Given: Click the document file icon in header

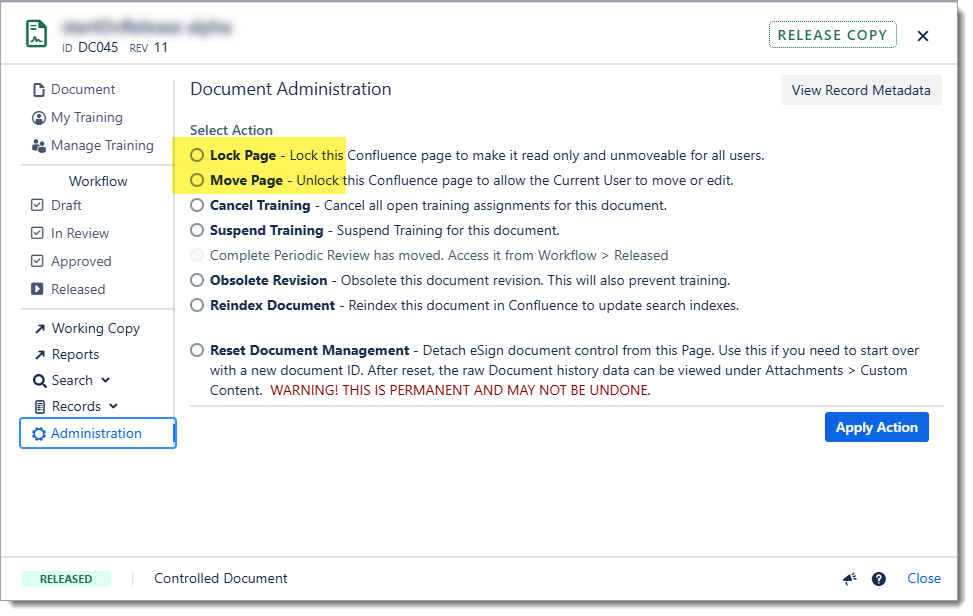Looking at the screenshot, I should coord(37,35).
